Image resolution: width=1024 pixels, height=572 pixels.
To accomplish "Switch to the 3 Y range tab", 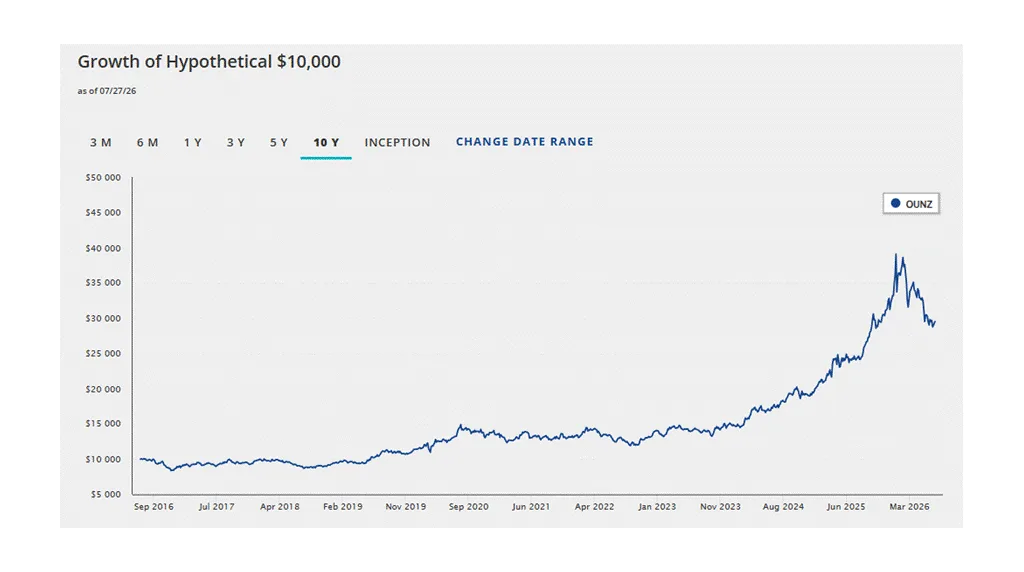I will (236, 142).
